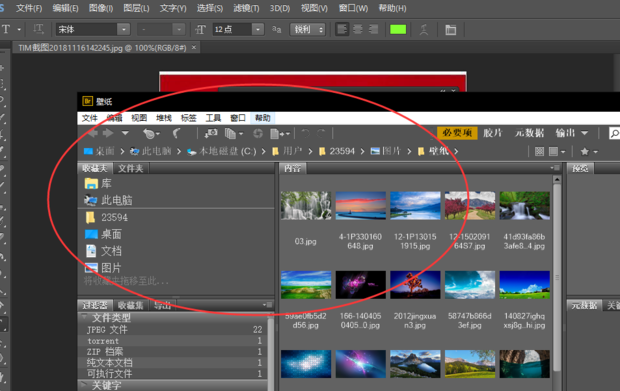Open the recent folders dropdown arrow in Bridge
Screen dimensions: 620x391
[125, 134]
